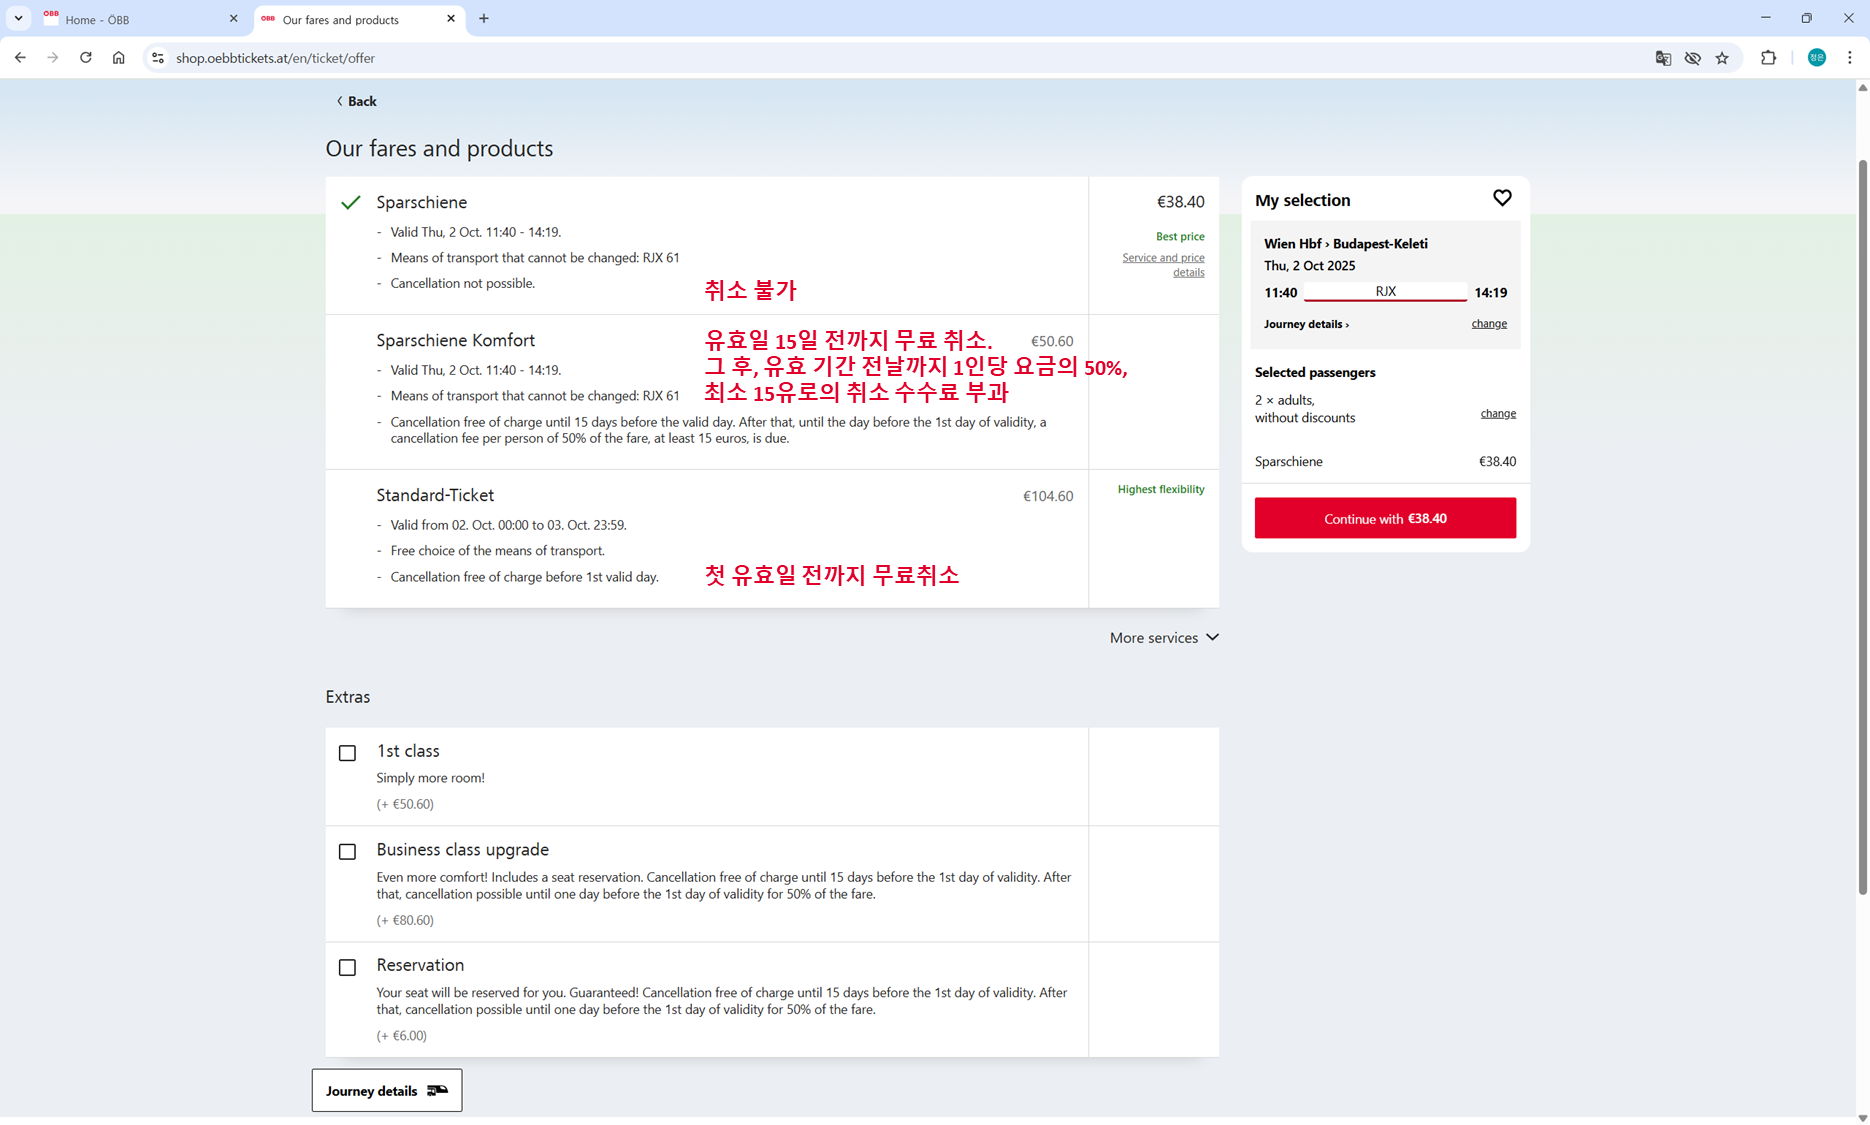Viewport: 1870px width, 1125px height.
Task: Go to previous page via Back link
Action: point(356,101)
